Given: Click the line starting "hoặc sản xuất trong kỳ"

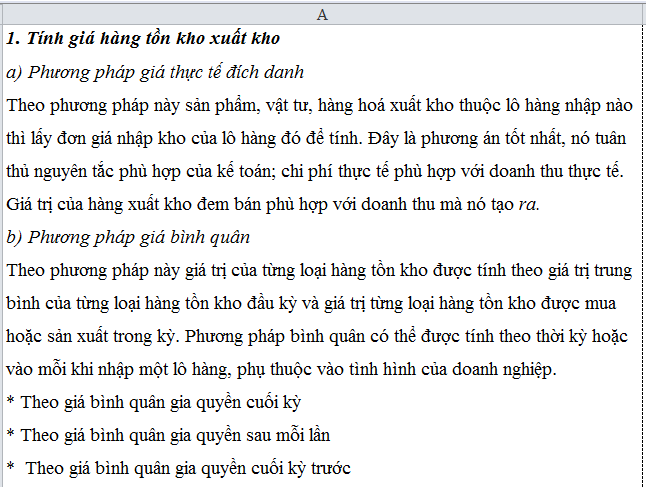Looking at the screenshot, I should click(x=317, y=337).
